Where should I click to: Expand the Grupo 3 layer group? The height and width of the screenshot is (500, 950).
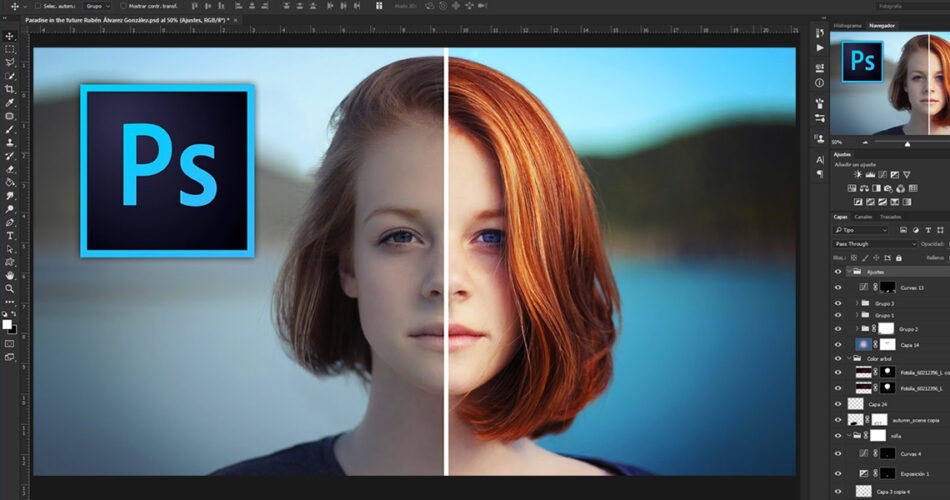[x=855, y=302]
